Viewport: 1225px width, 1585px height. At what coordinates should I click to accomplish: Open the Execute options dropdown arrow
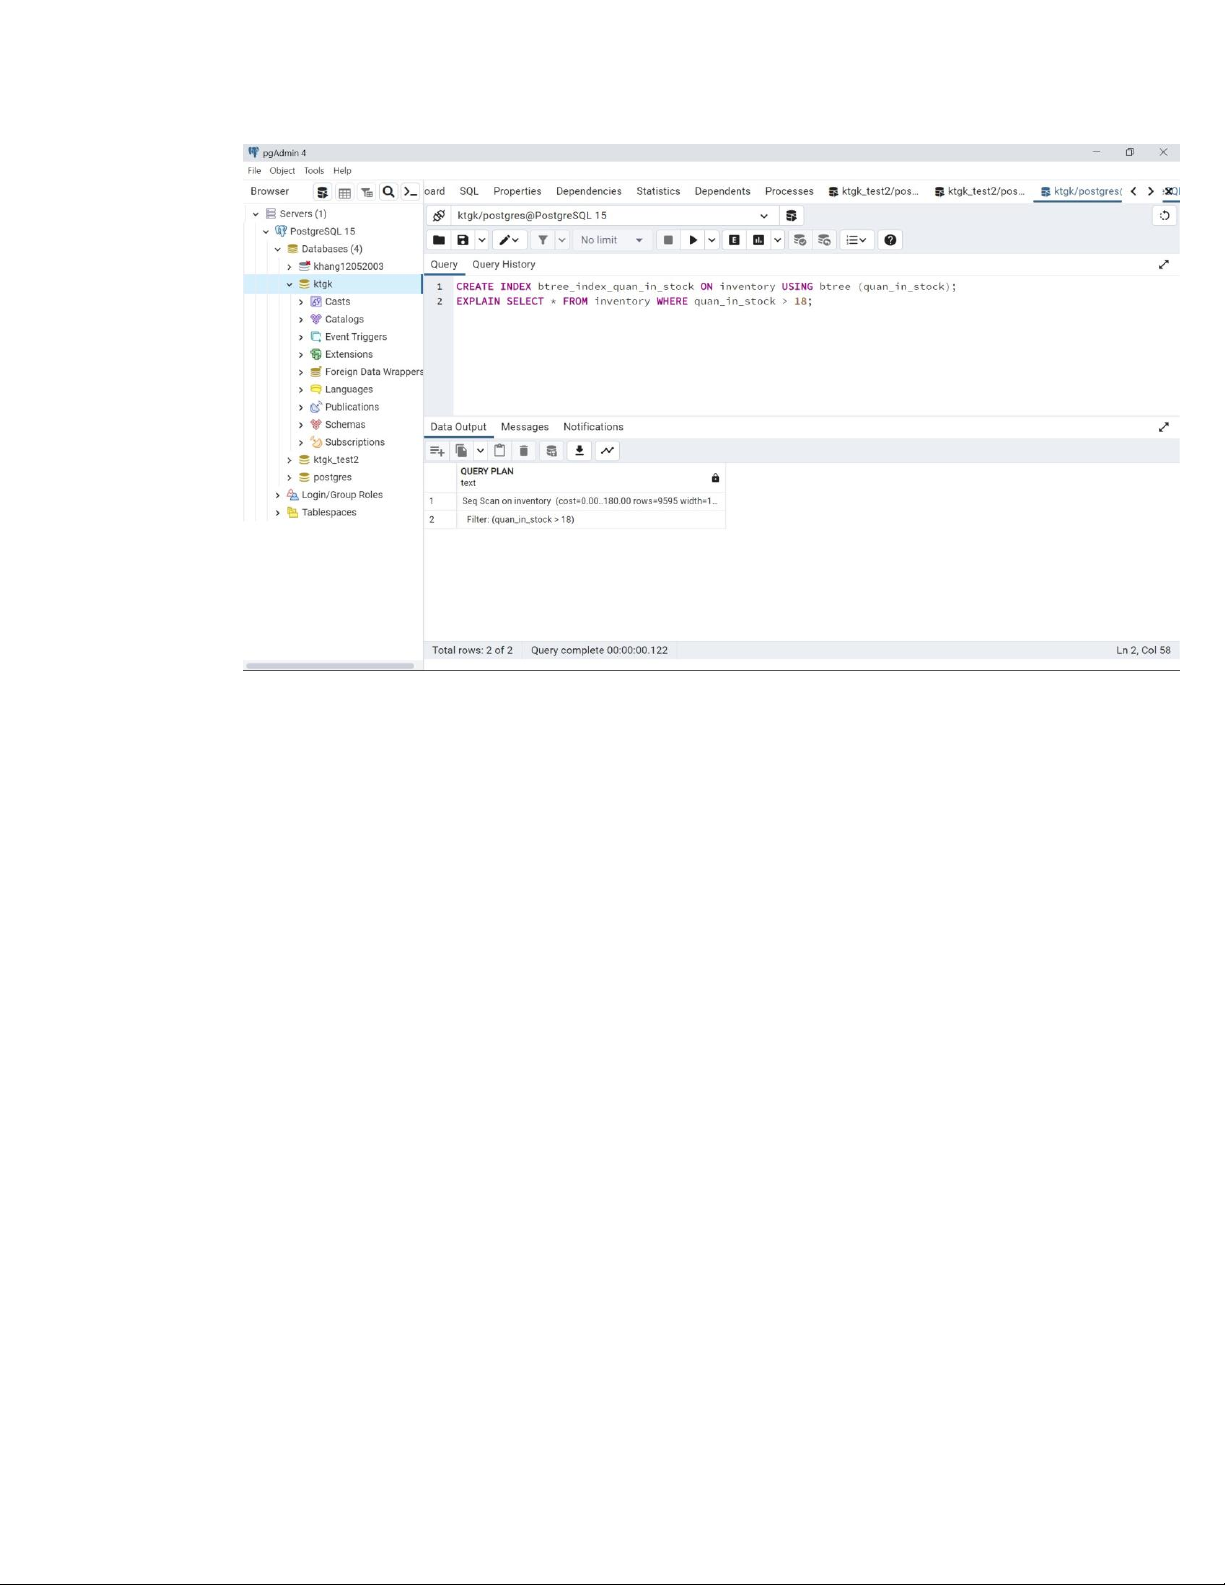click(712, 240)
